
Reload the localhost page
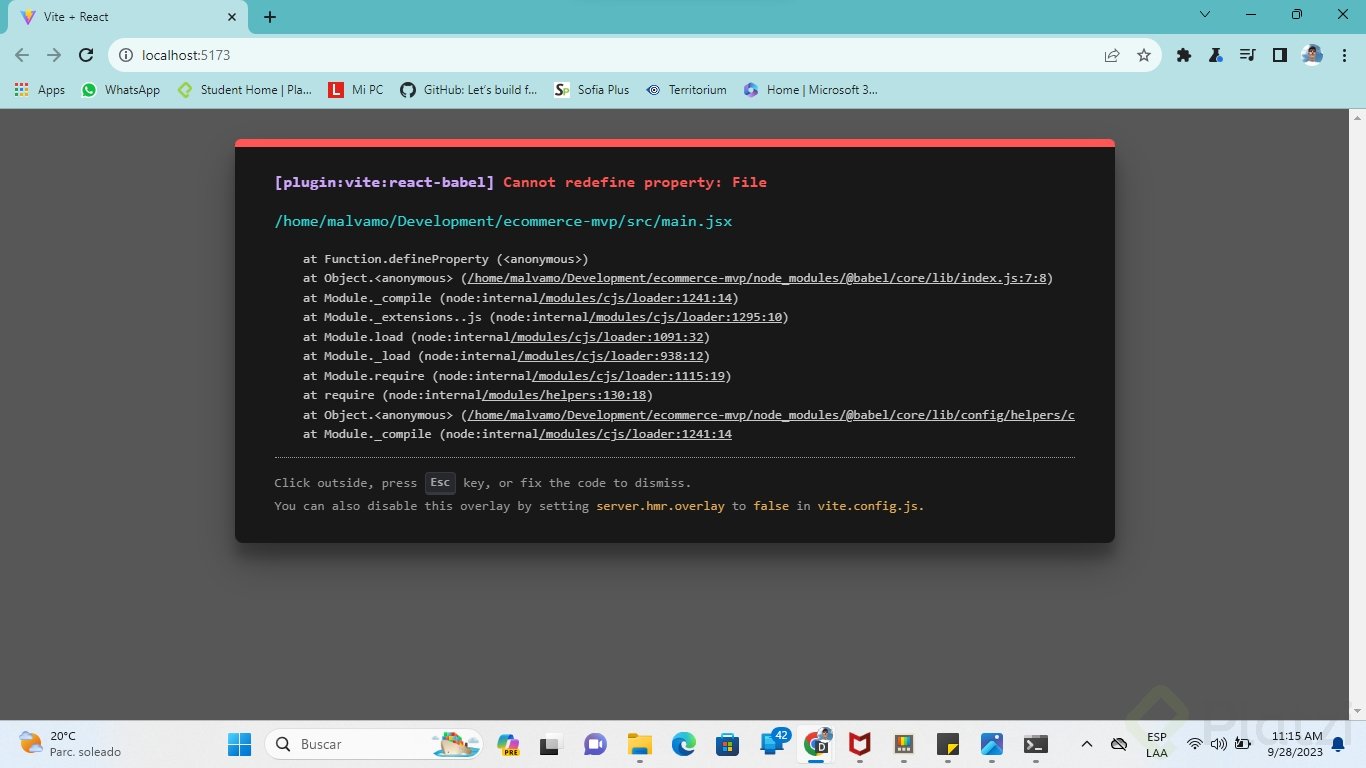pyautogui.click(x=86, y=56)
